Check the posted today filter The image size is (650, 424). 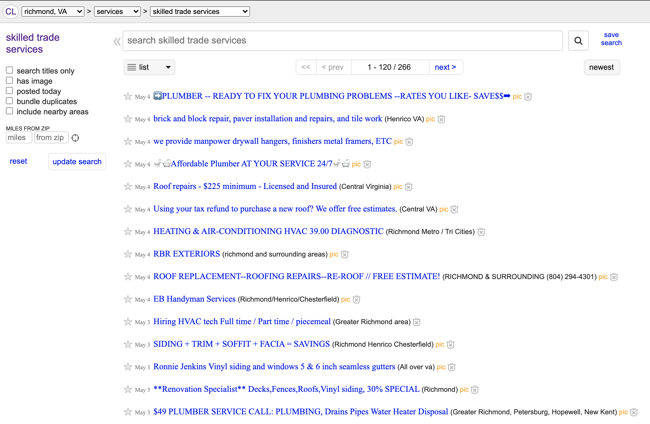pos(10,91)
